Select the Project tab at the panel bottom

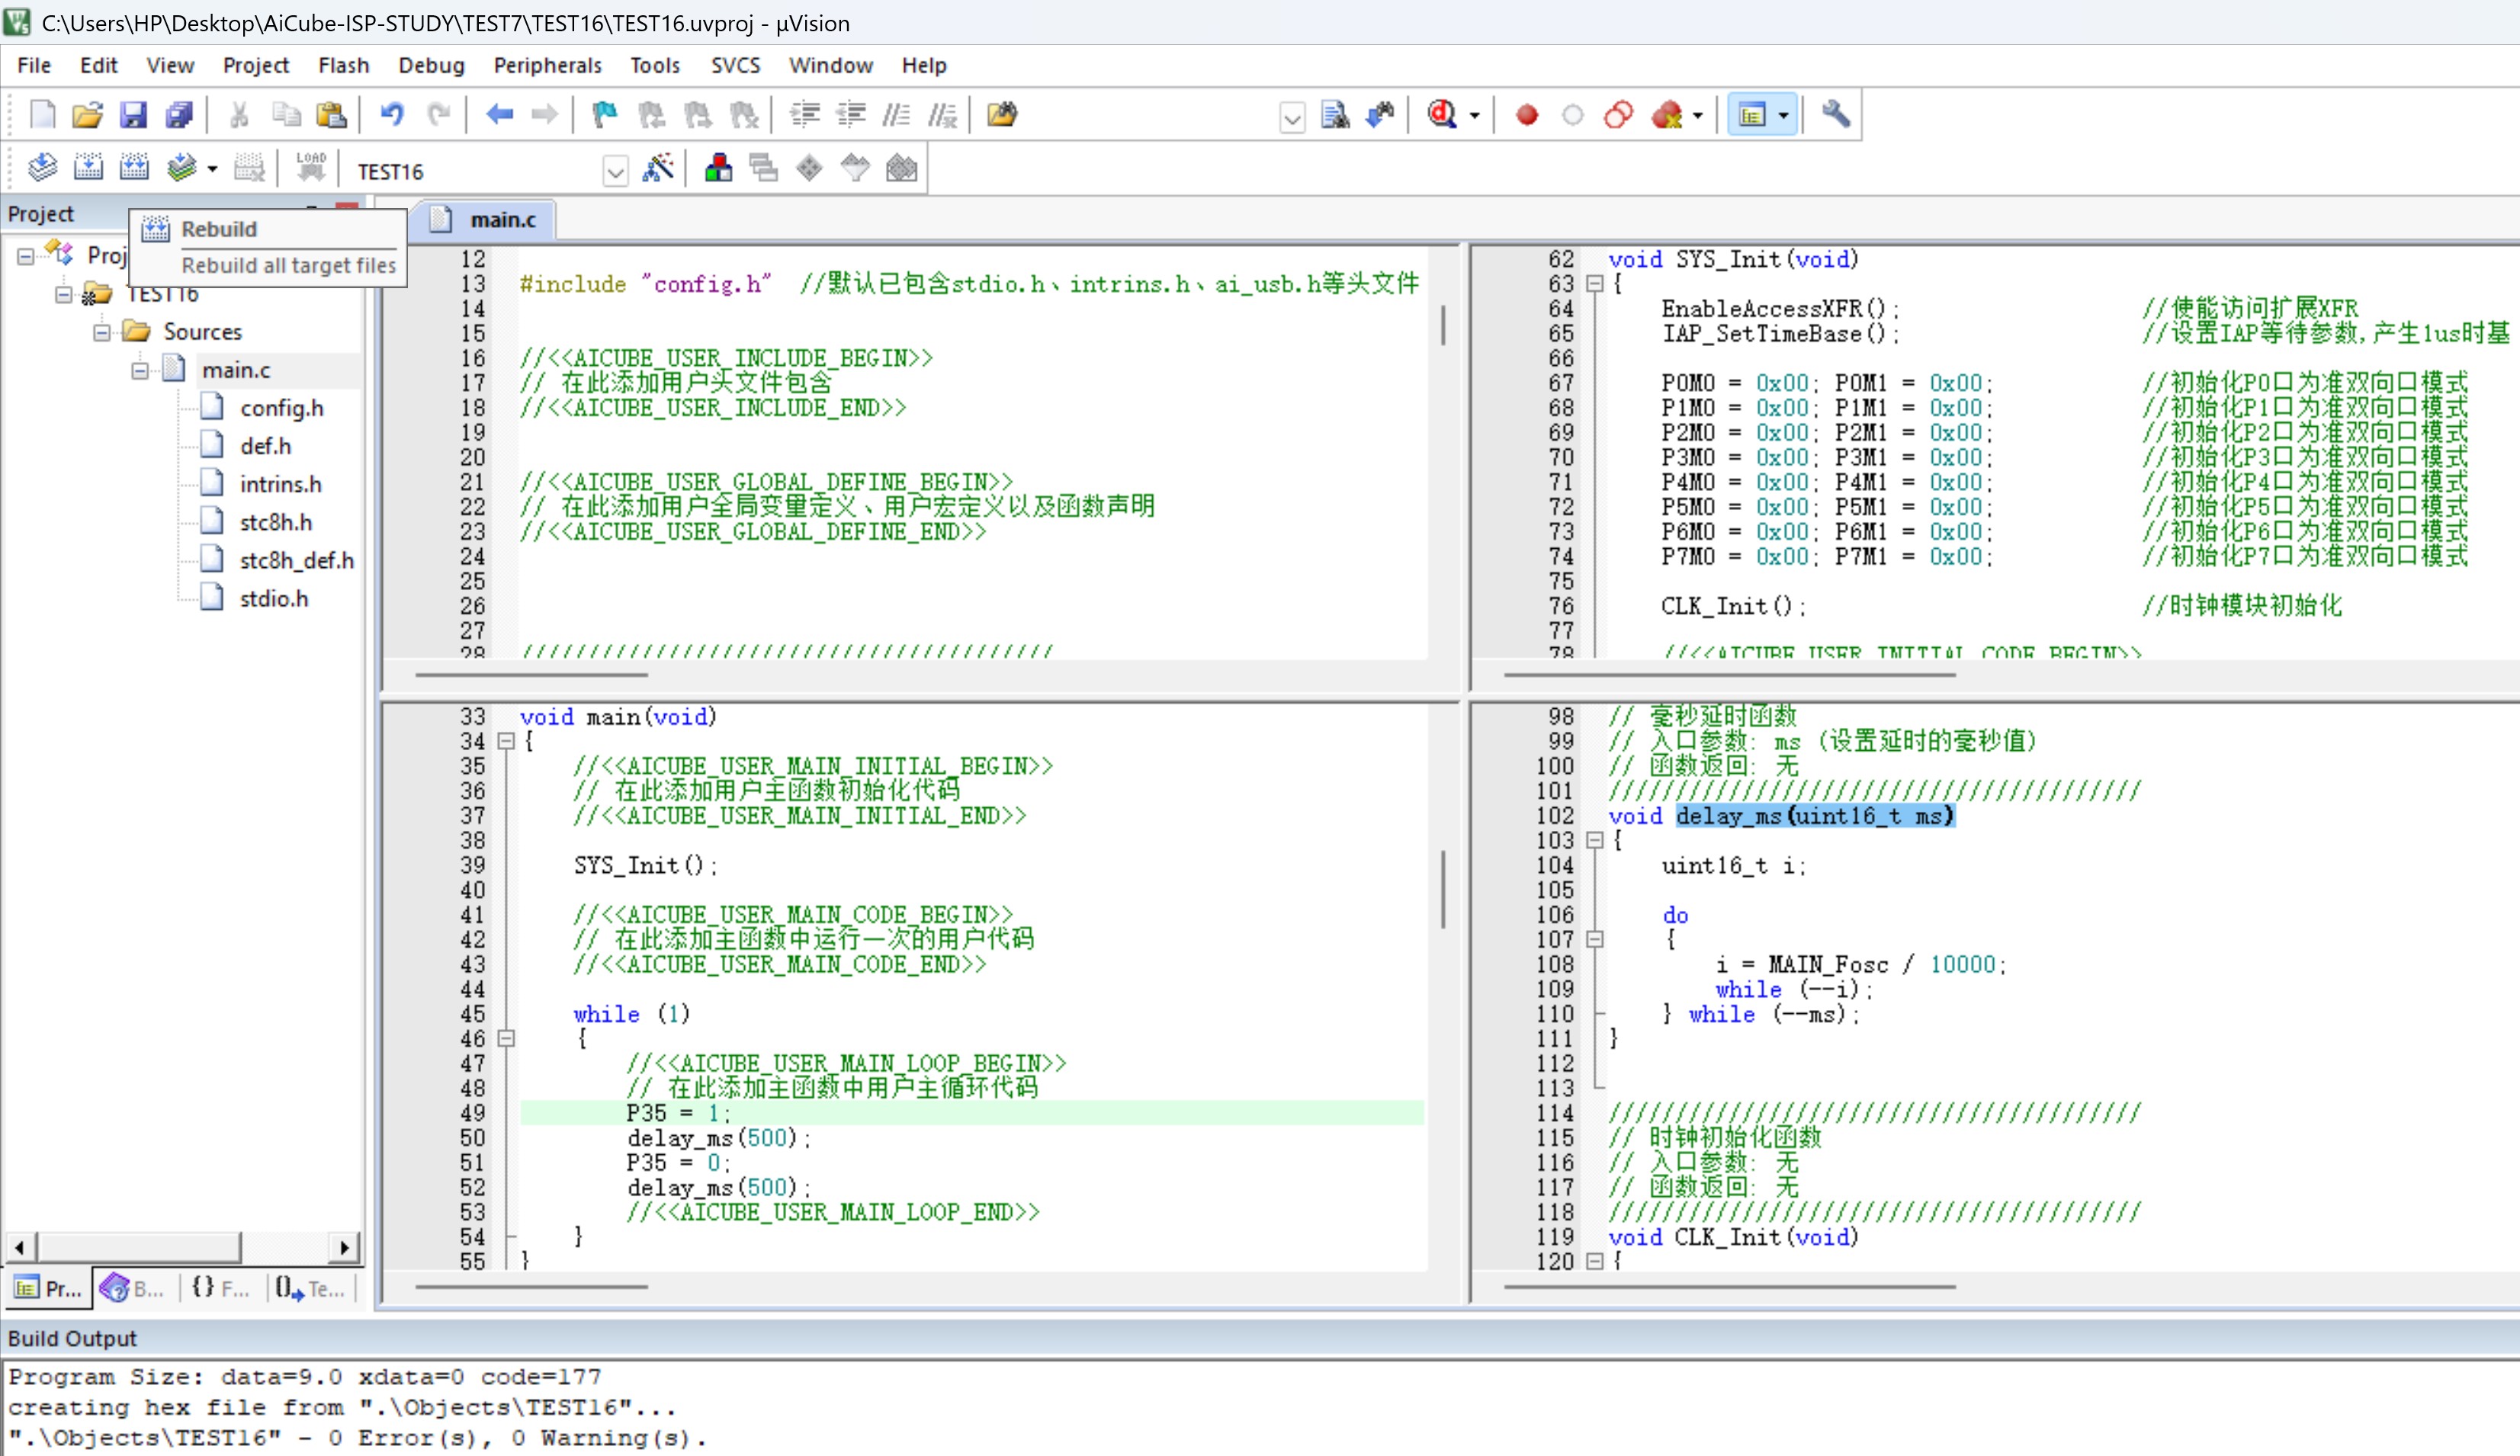pyautogui.click(x=48, y=1289)
